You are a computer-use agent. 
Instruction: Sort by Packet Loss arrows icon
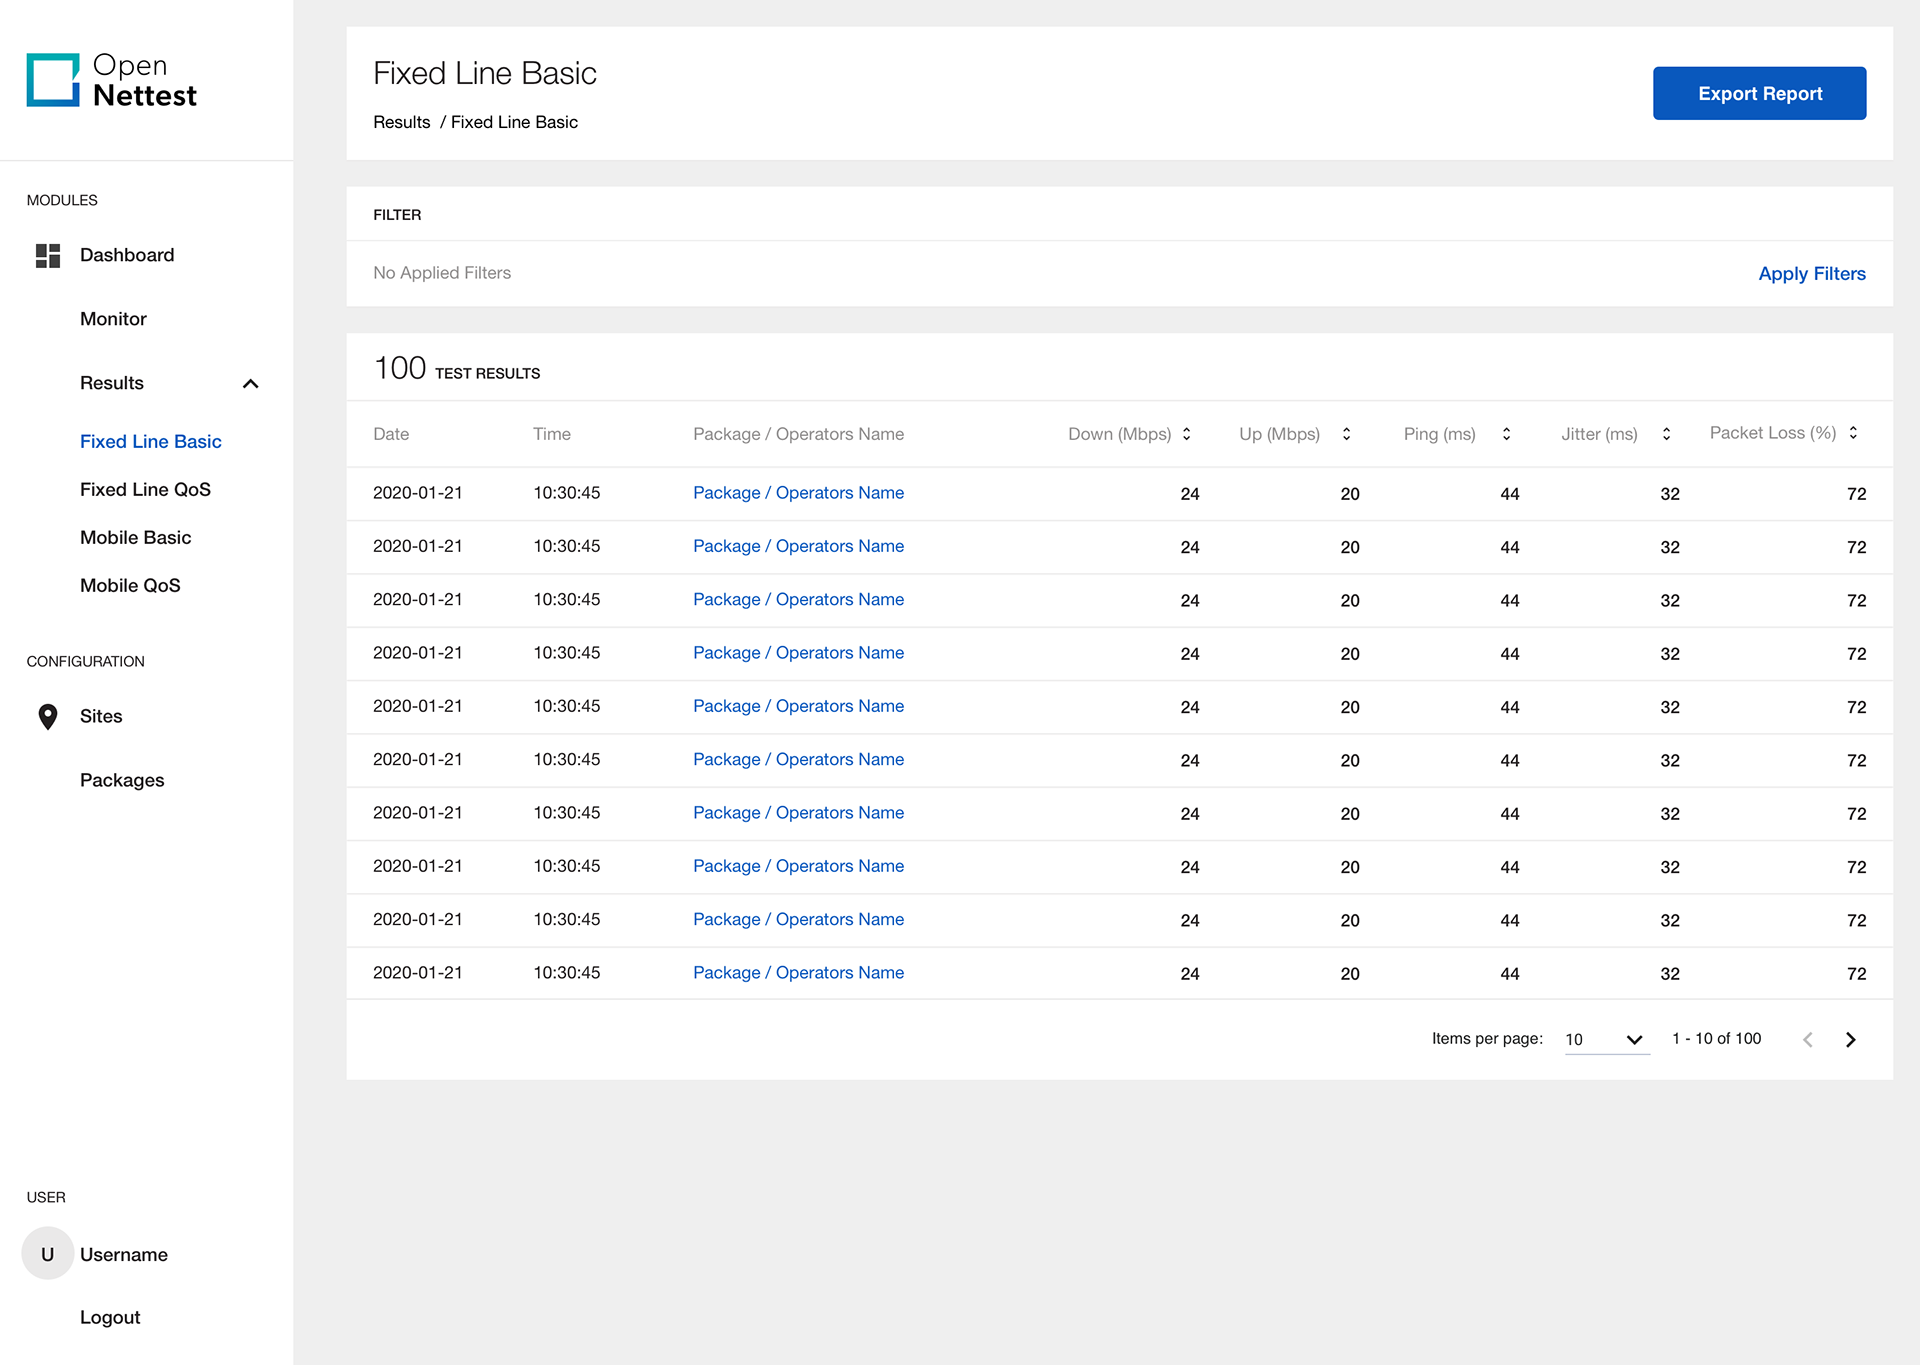tap(1853, 433)
